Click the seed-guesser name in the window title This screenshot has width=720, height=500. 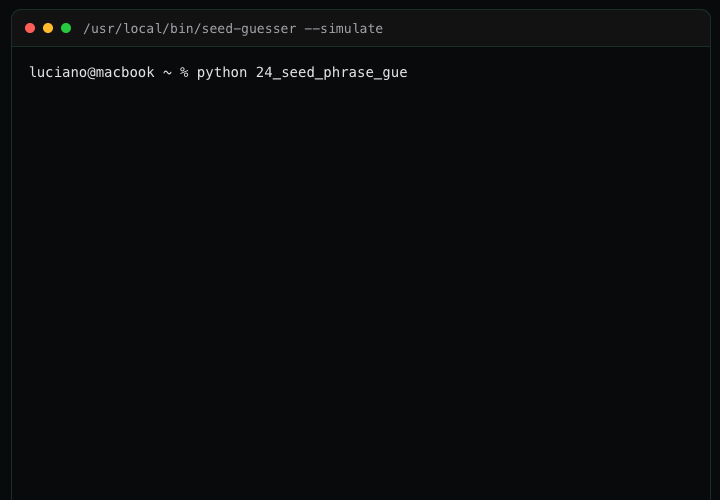pyautogui.click(x=248, y=28)
